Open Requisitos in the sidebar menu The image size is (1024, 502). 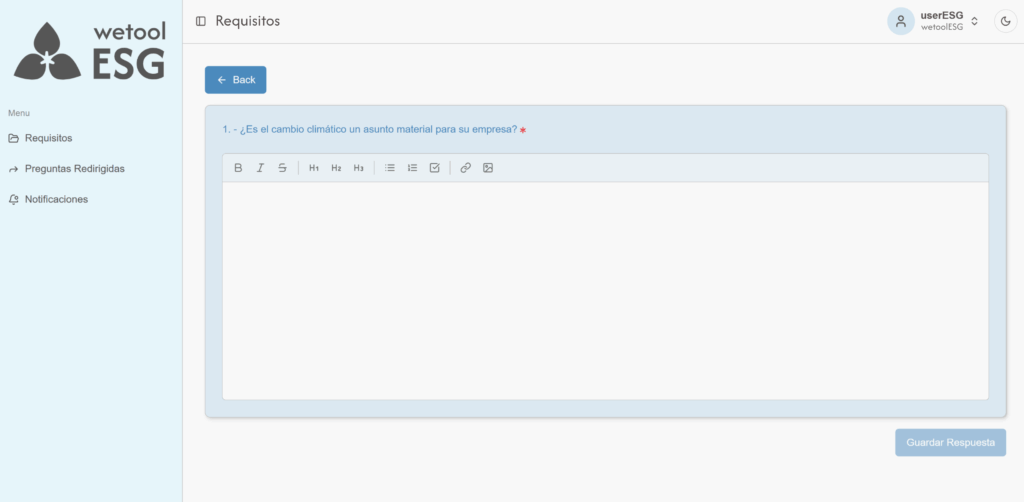click(48, 138)
